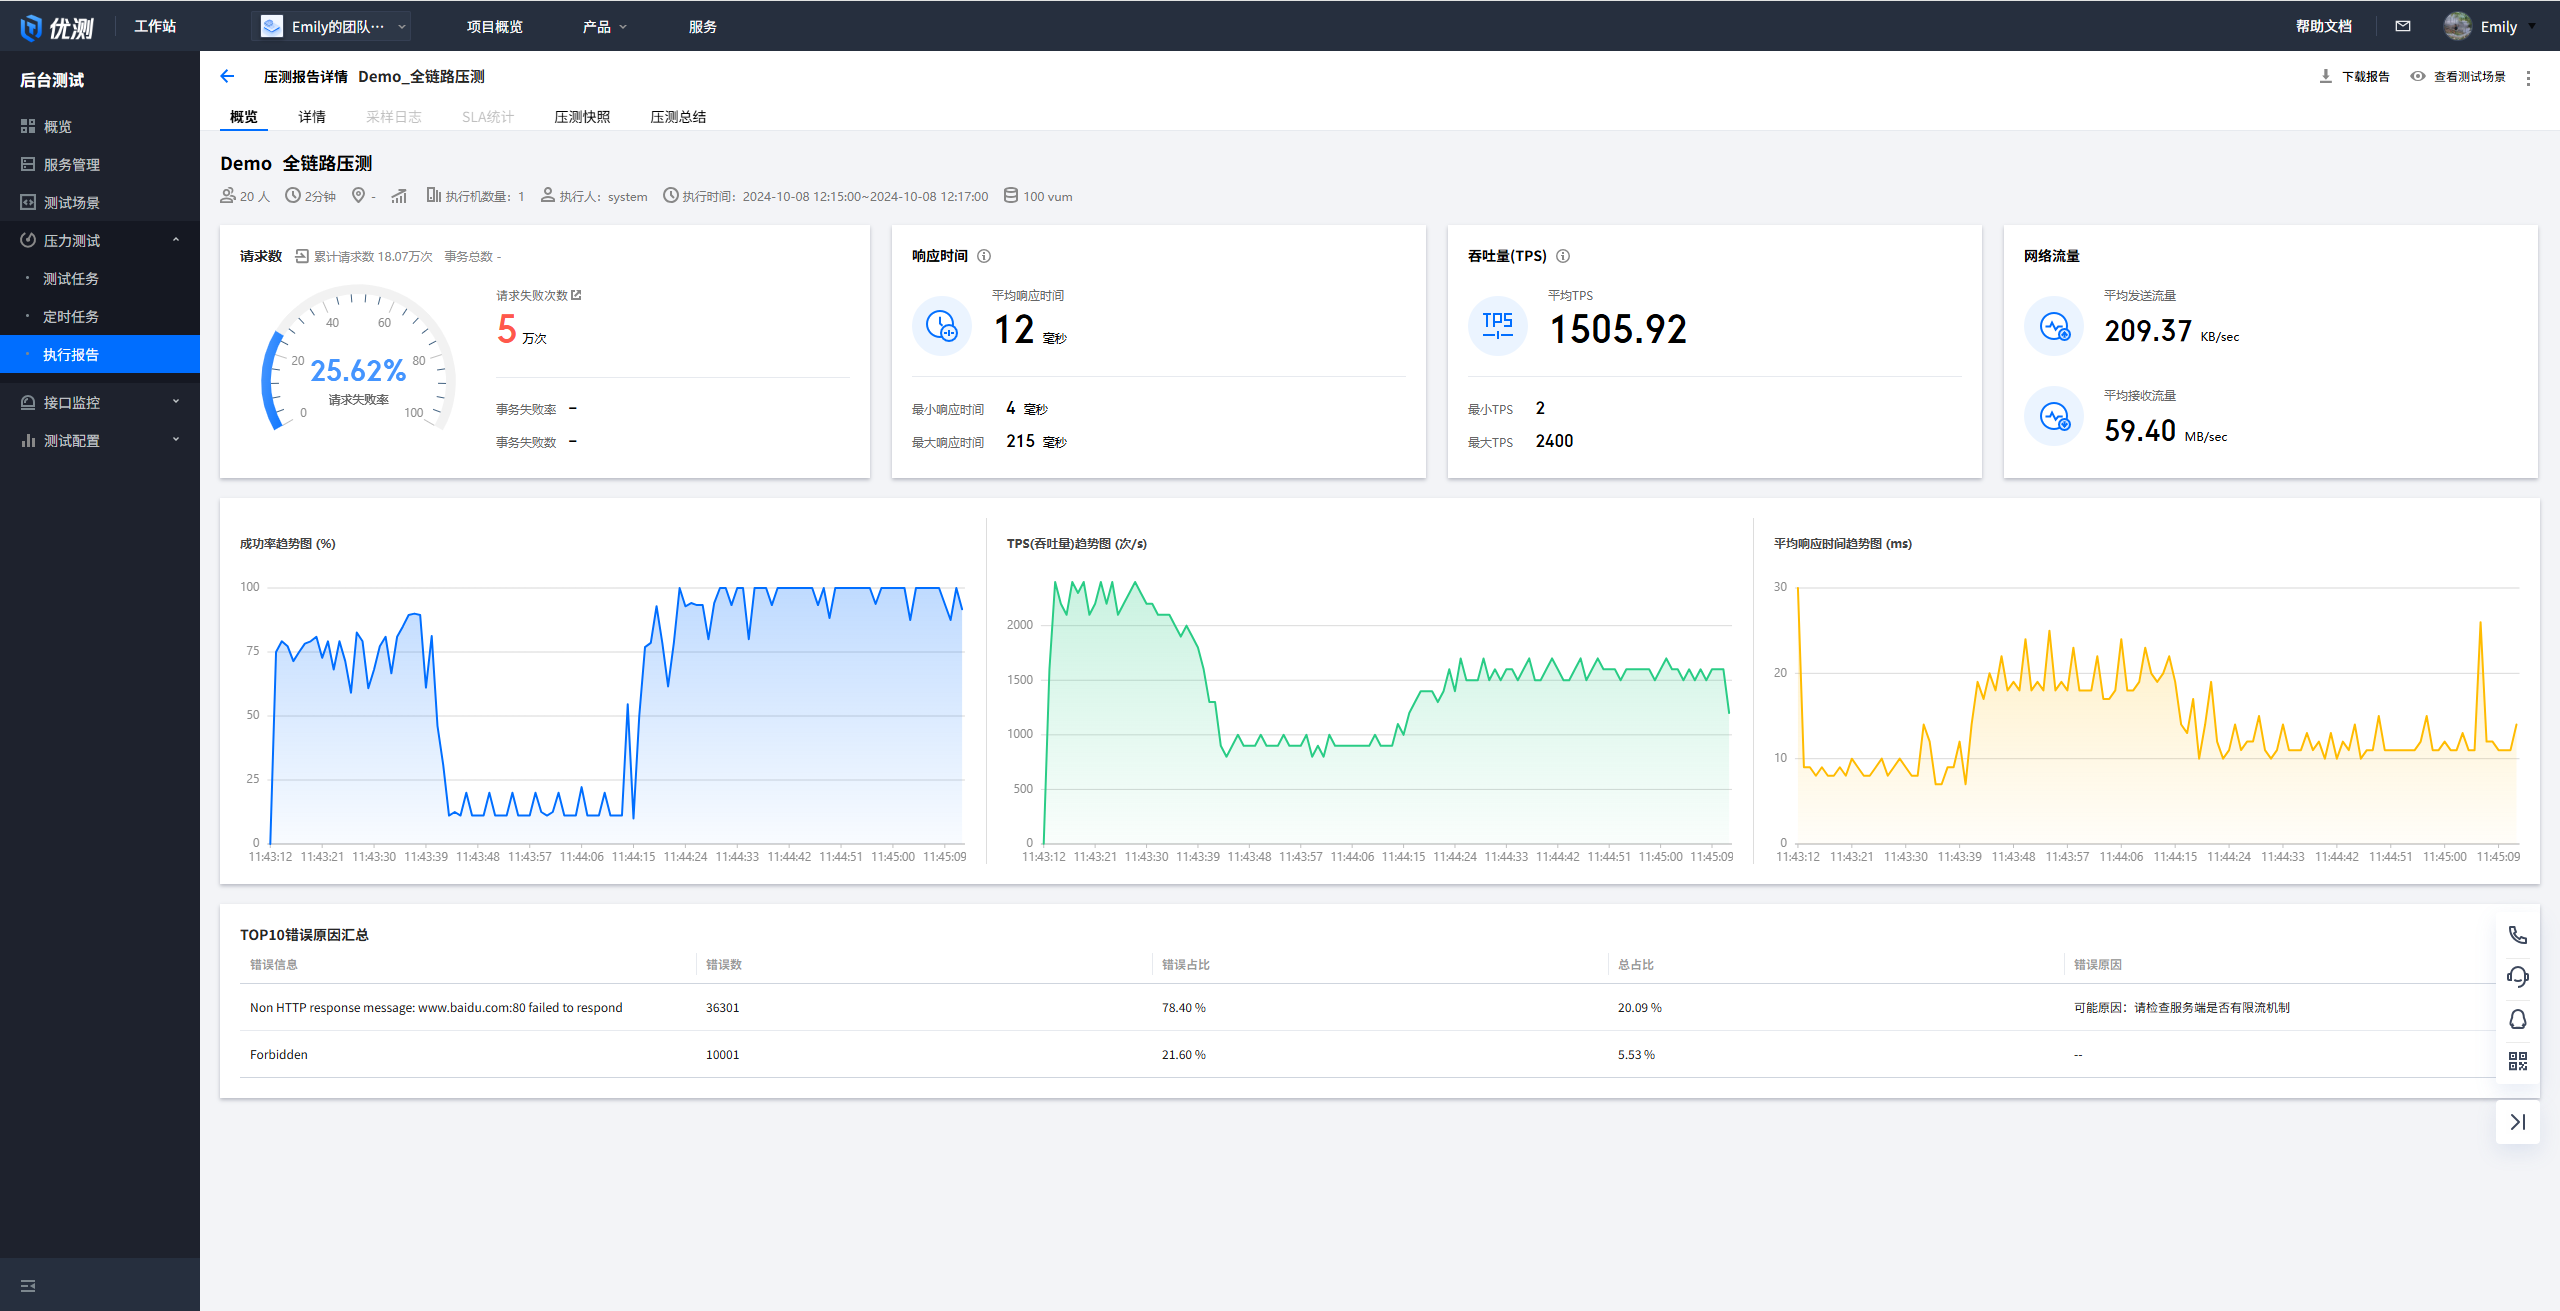Open 帮助文档 link in header

pyautogui.click(x=2323, y=26)
